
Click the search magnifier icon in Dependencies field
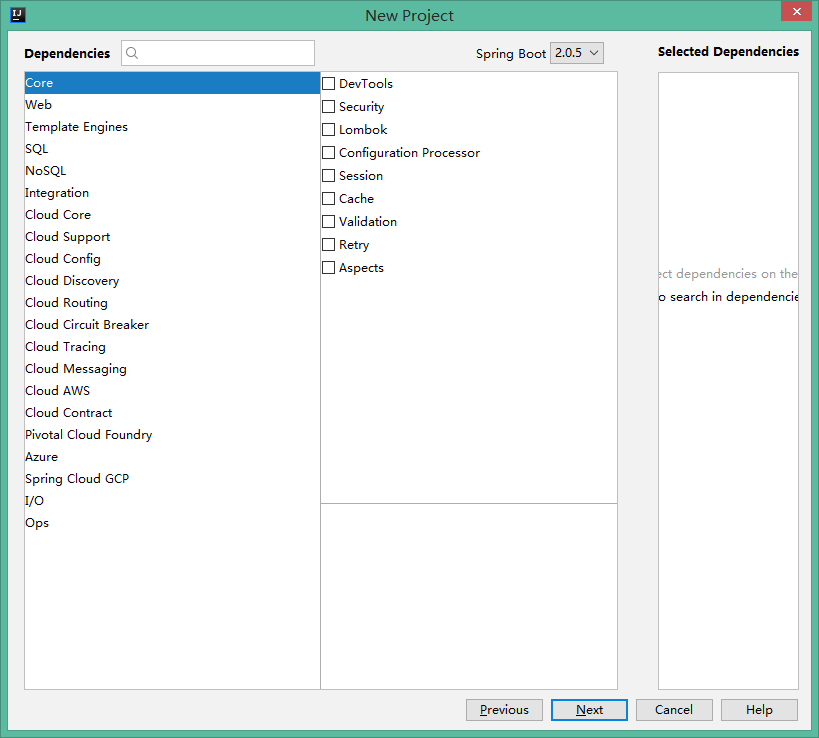coord(132,53)
